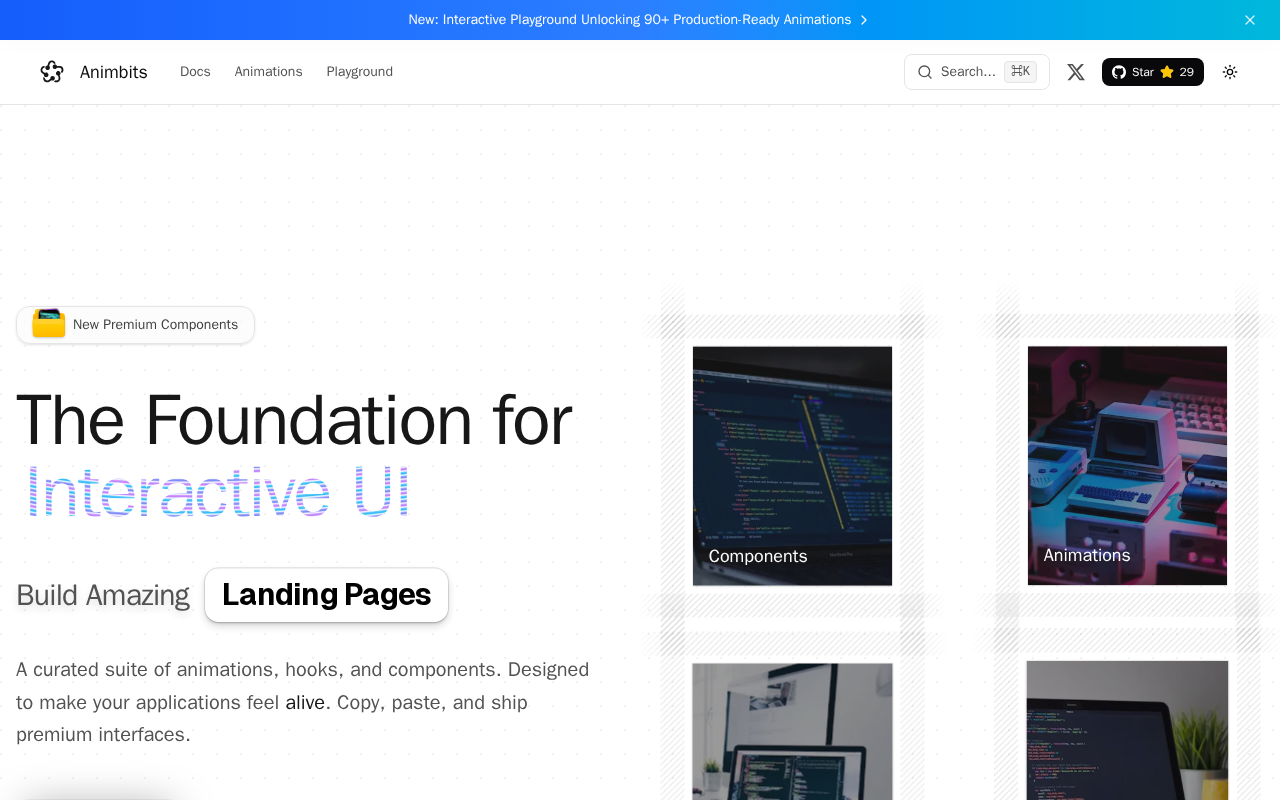Viewport: 1280px width, 800px height.
Task: Open the X (Twitter) profile icon
Action: 1076,72
